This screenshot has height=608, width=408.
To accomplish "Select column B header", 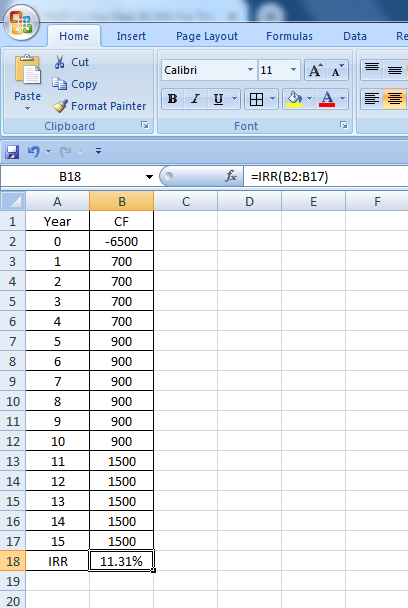I will click(x=121, y=201).
